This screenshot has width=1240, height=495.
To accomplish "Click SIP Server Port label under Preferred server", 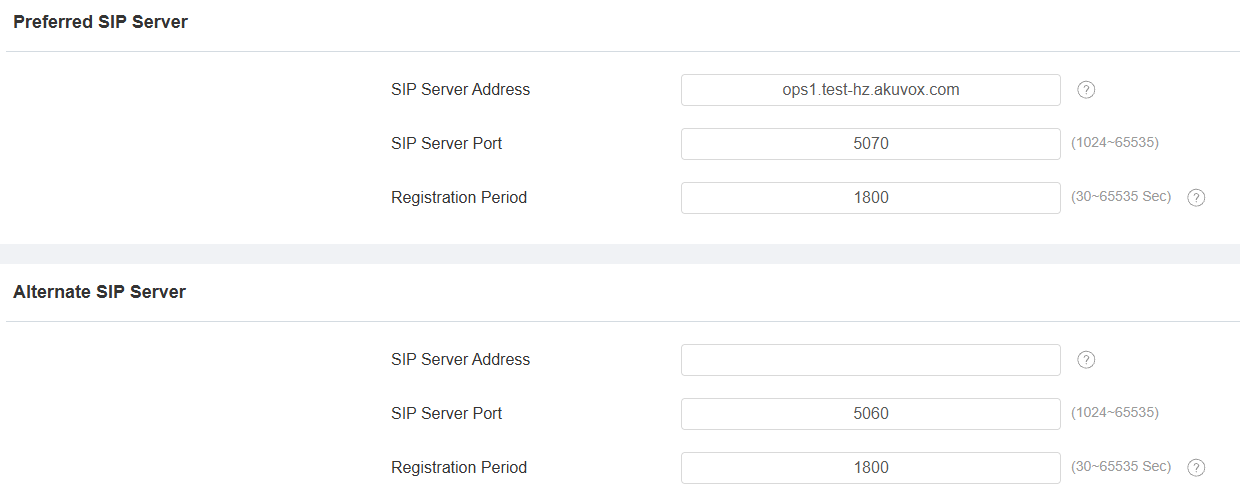I will [x=446, y=144].
